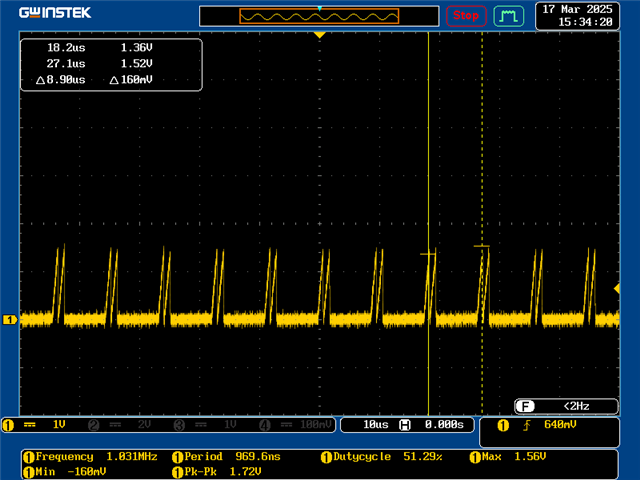Click the 640mV trigger level value
The image size is (640, 480).
click(560, 425)
